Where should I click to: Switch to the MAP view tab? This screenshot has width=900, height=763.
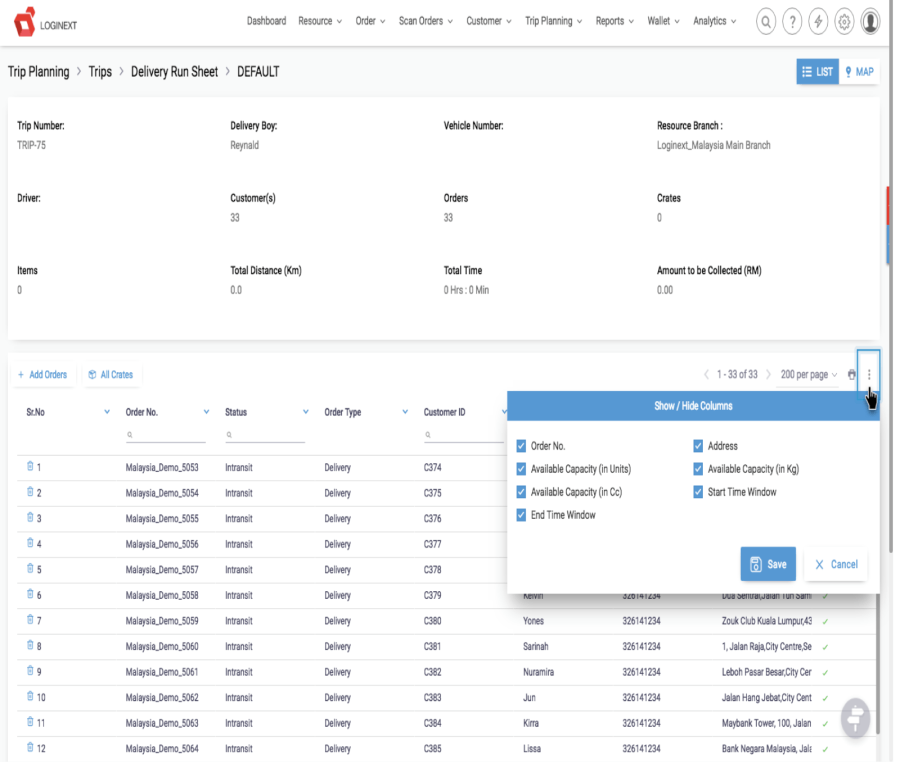click(858, 71)
